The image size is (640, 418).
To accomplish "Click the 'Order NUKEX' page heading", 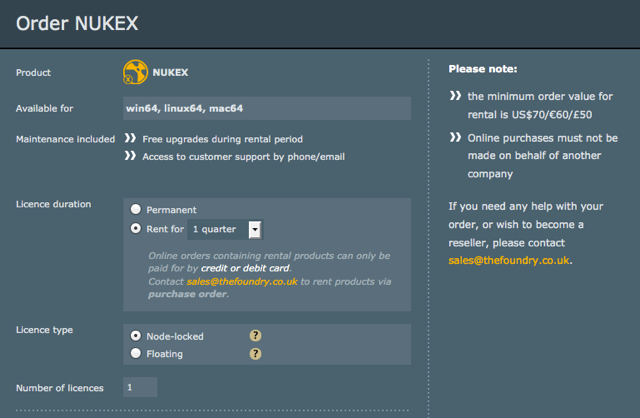I will pyautogui.click(x=77, y=23).
